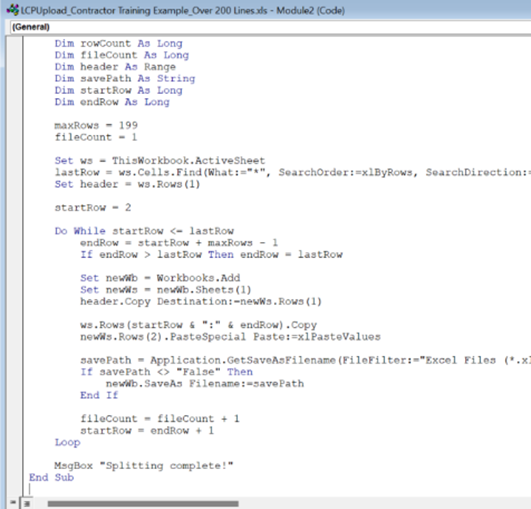Click the 'End If' line
The height and width of the screenshot is (509, 531).
tap(99, 395)
